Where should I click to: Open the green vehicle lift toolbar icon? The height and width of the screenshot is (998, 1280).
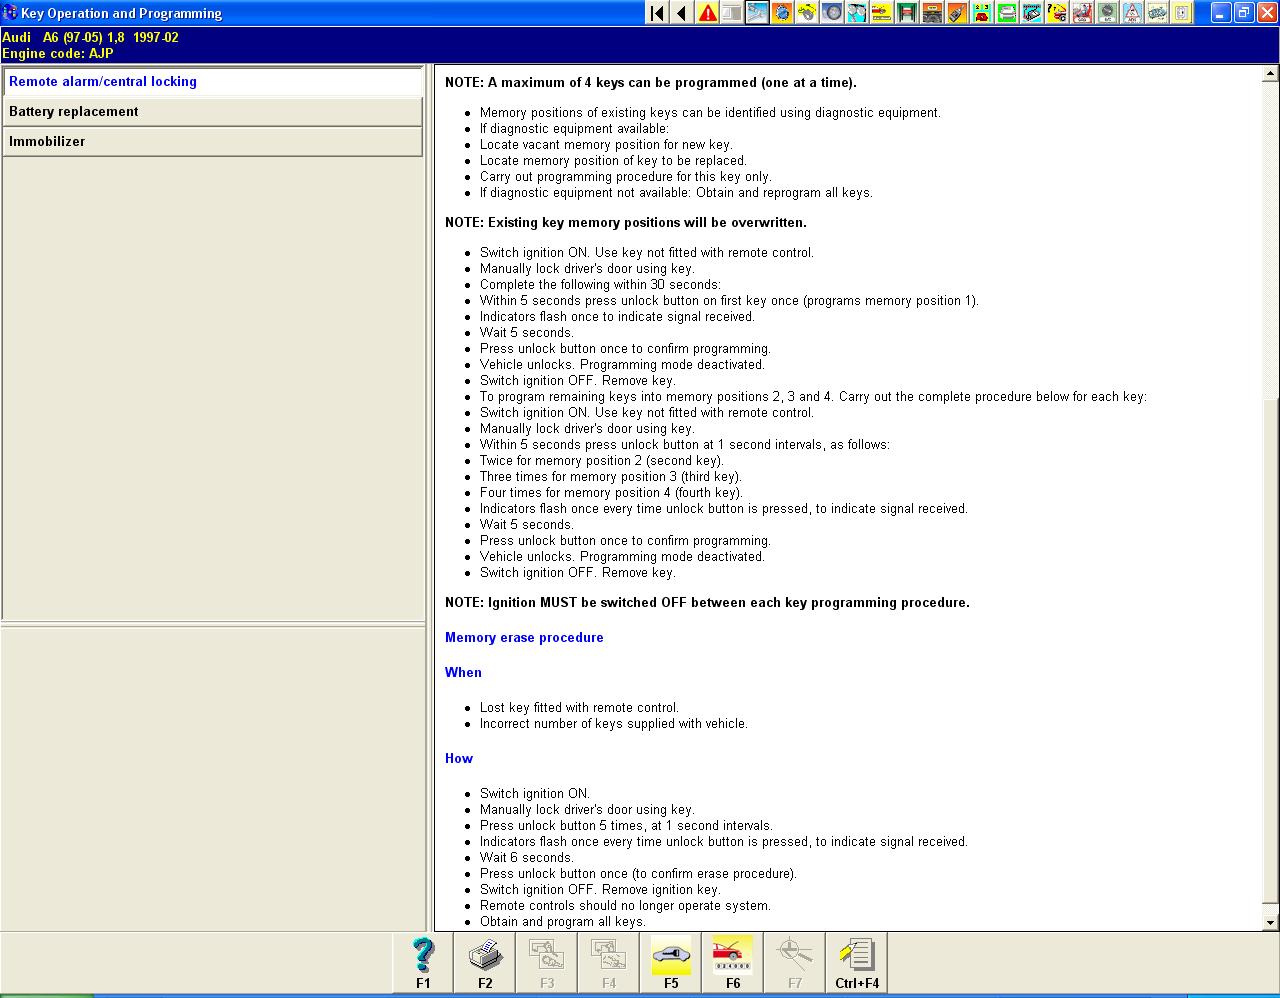tap(907, 13)
